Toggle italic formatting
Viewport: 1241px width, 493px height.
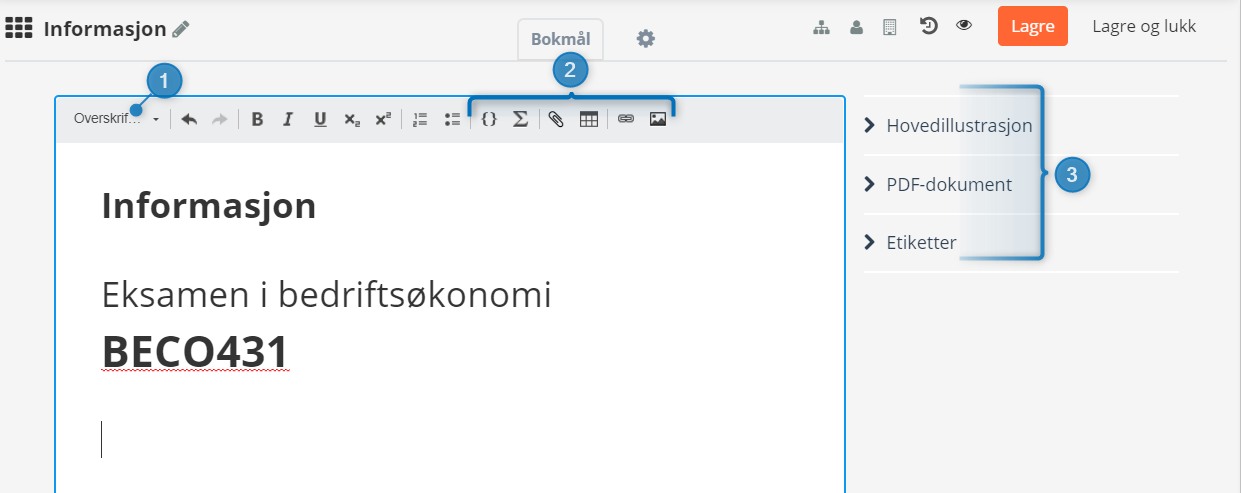coord(288,119)
